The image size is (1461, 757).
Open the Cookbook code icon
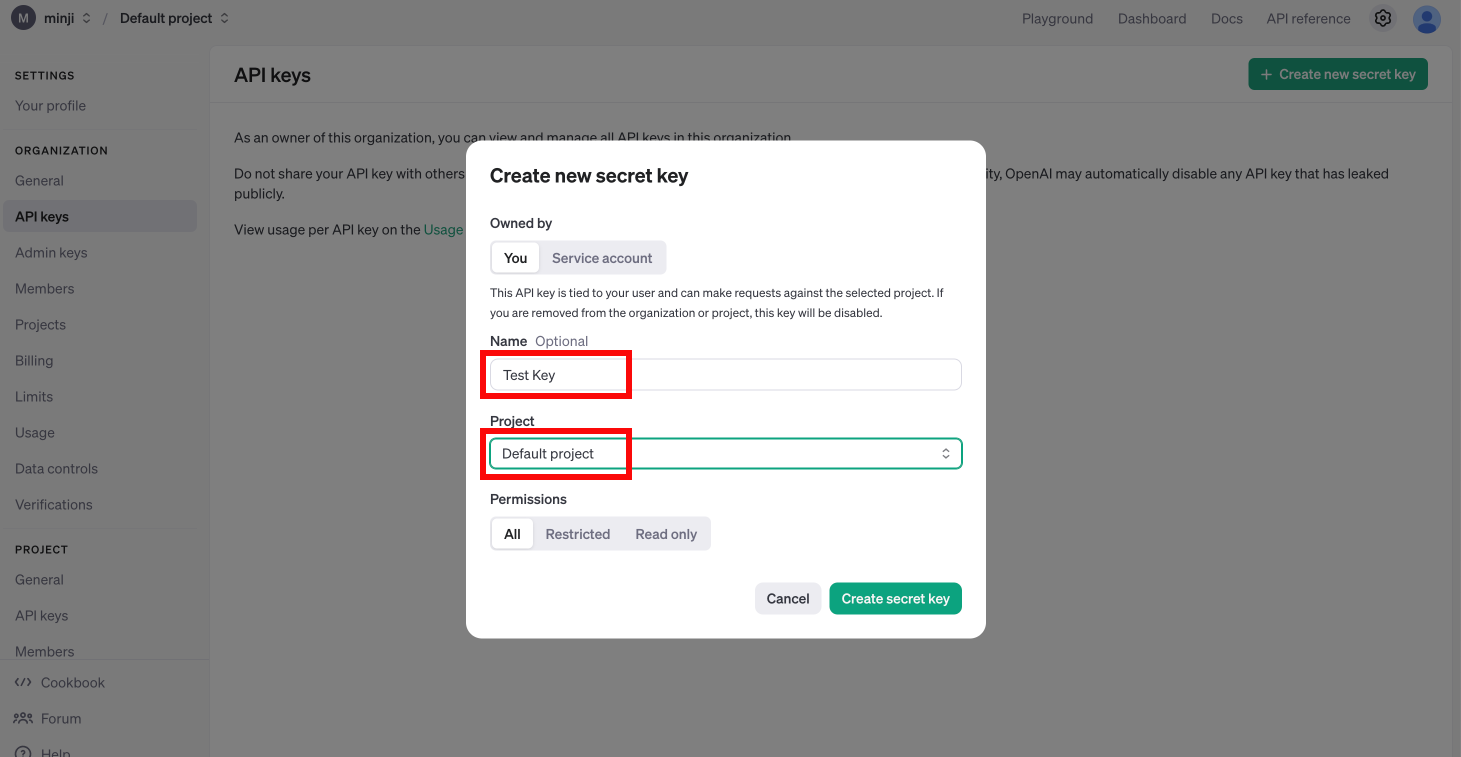click(x=23, y=683)
